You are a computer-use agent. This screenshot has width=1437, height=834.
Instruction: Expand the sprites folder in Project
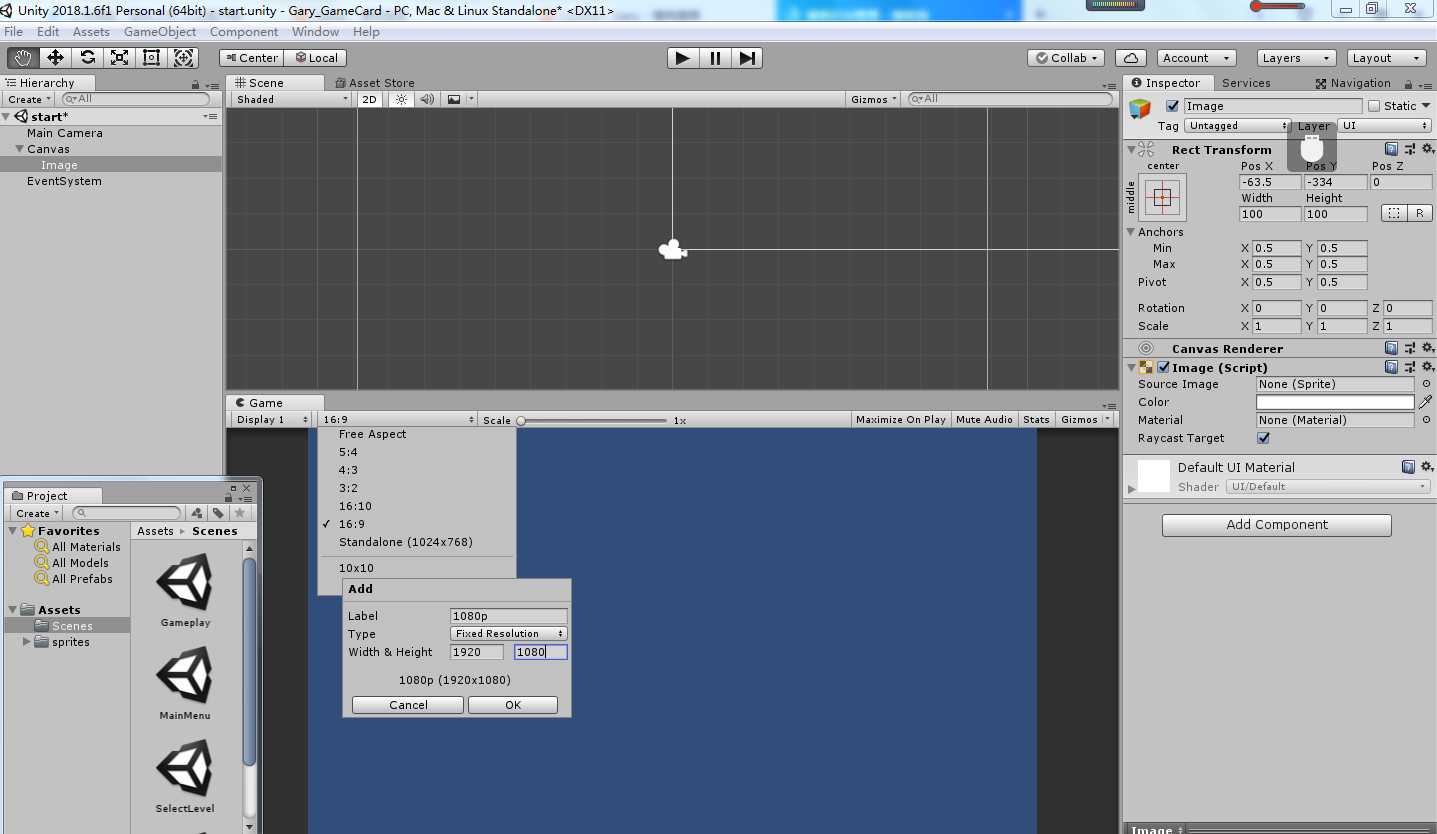click(26, 642)
